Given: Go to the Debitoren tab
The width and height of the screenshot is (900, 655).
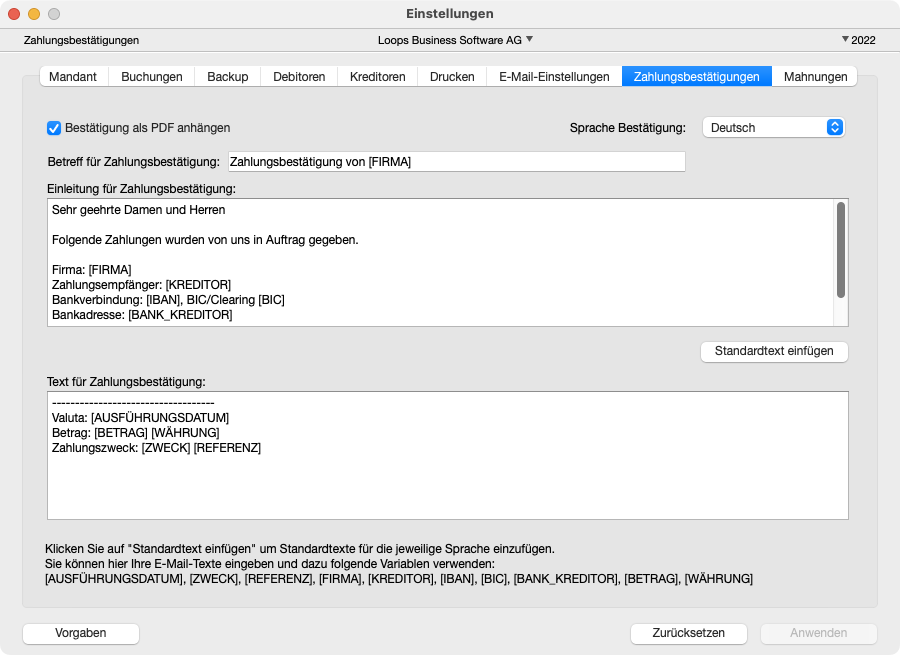Looking at the screenshot, I should (x=299, y=77).
